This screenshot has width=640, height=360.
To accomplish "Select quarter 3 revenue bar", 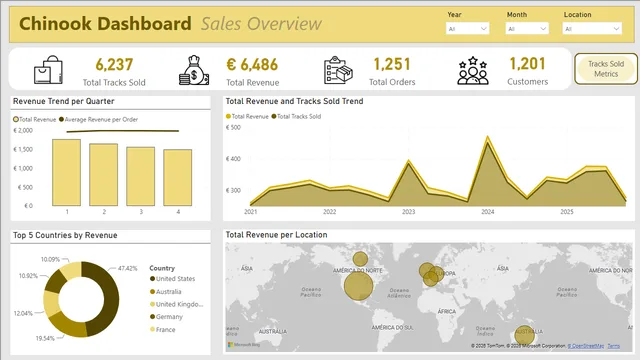I will coord(140,176).
